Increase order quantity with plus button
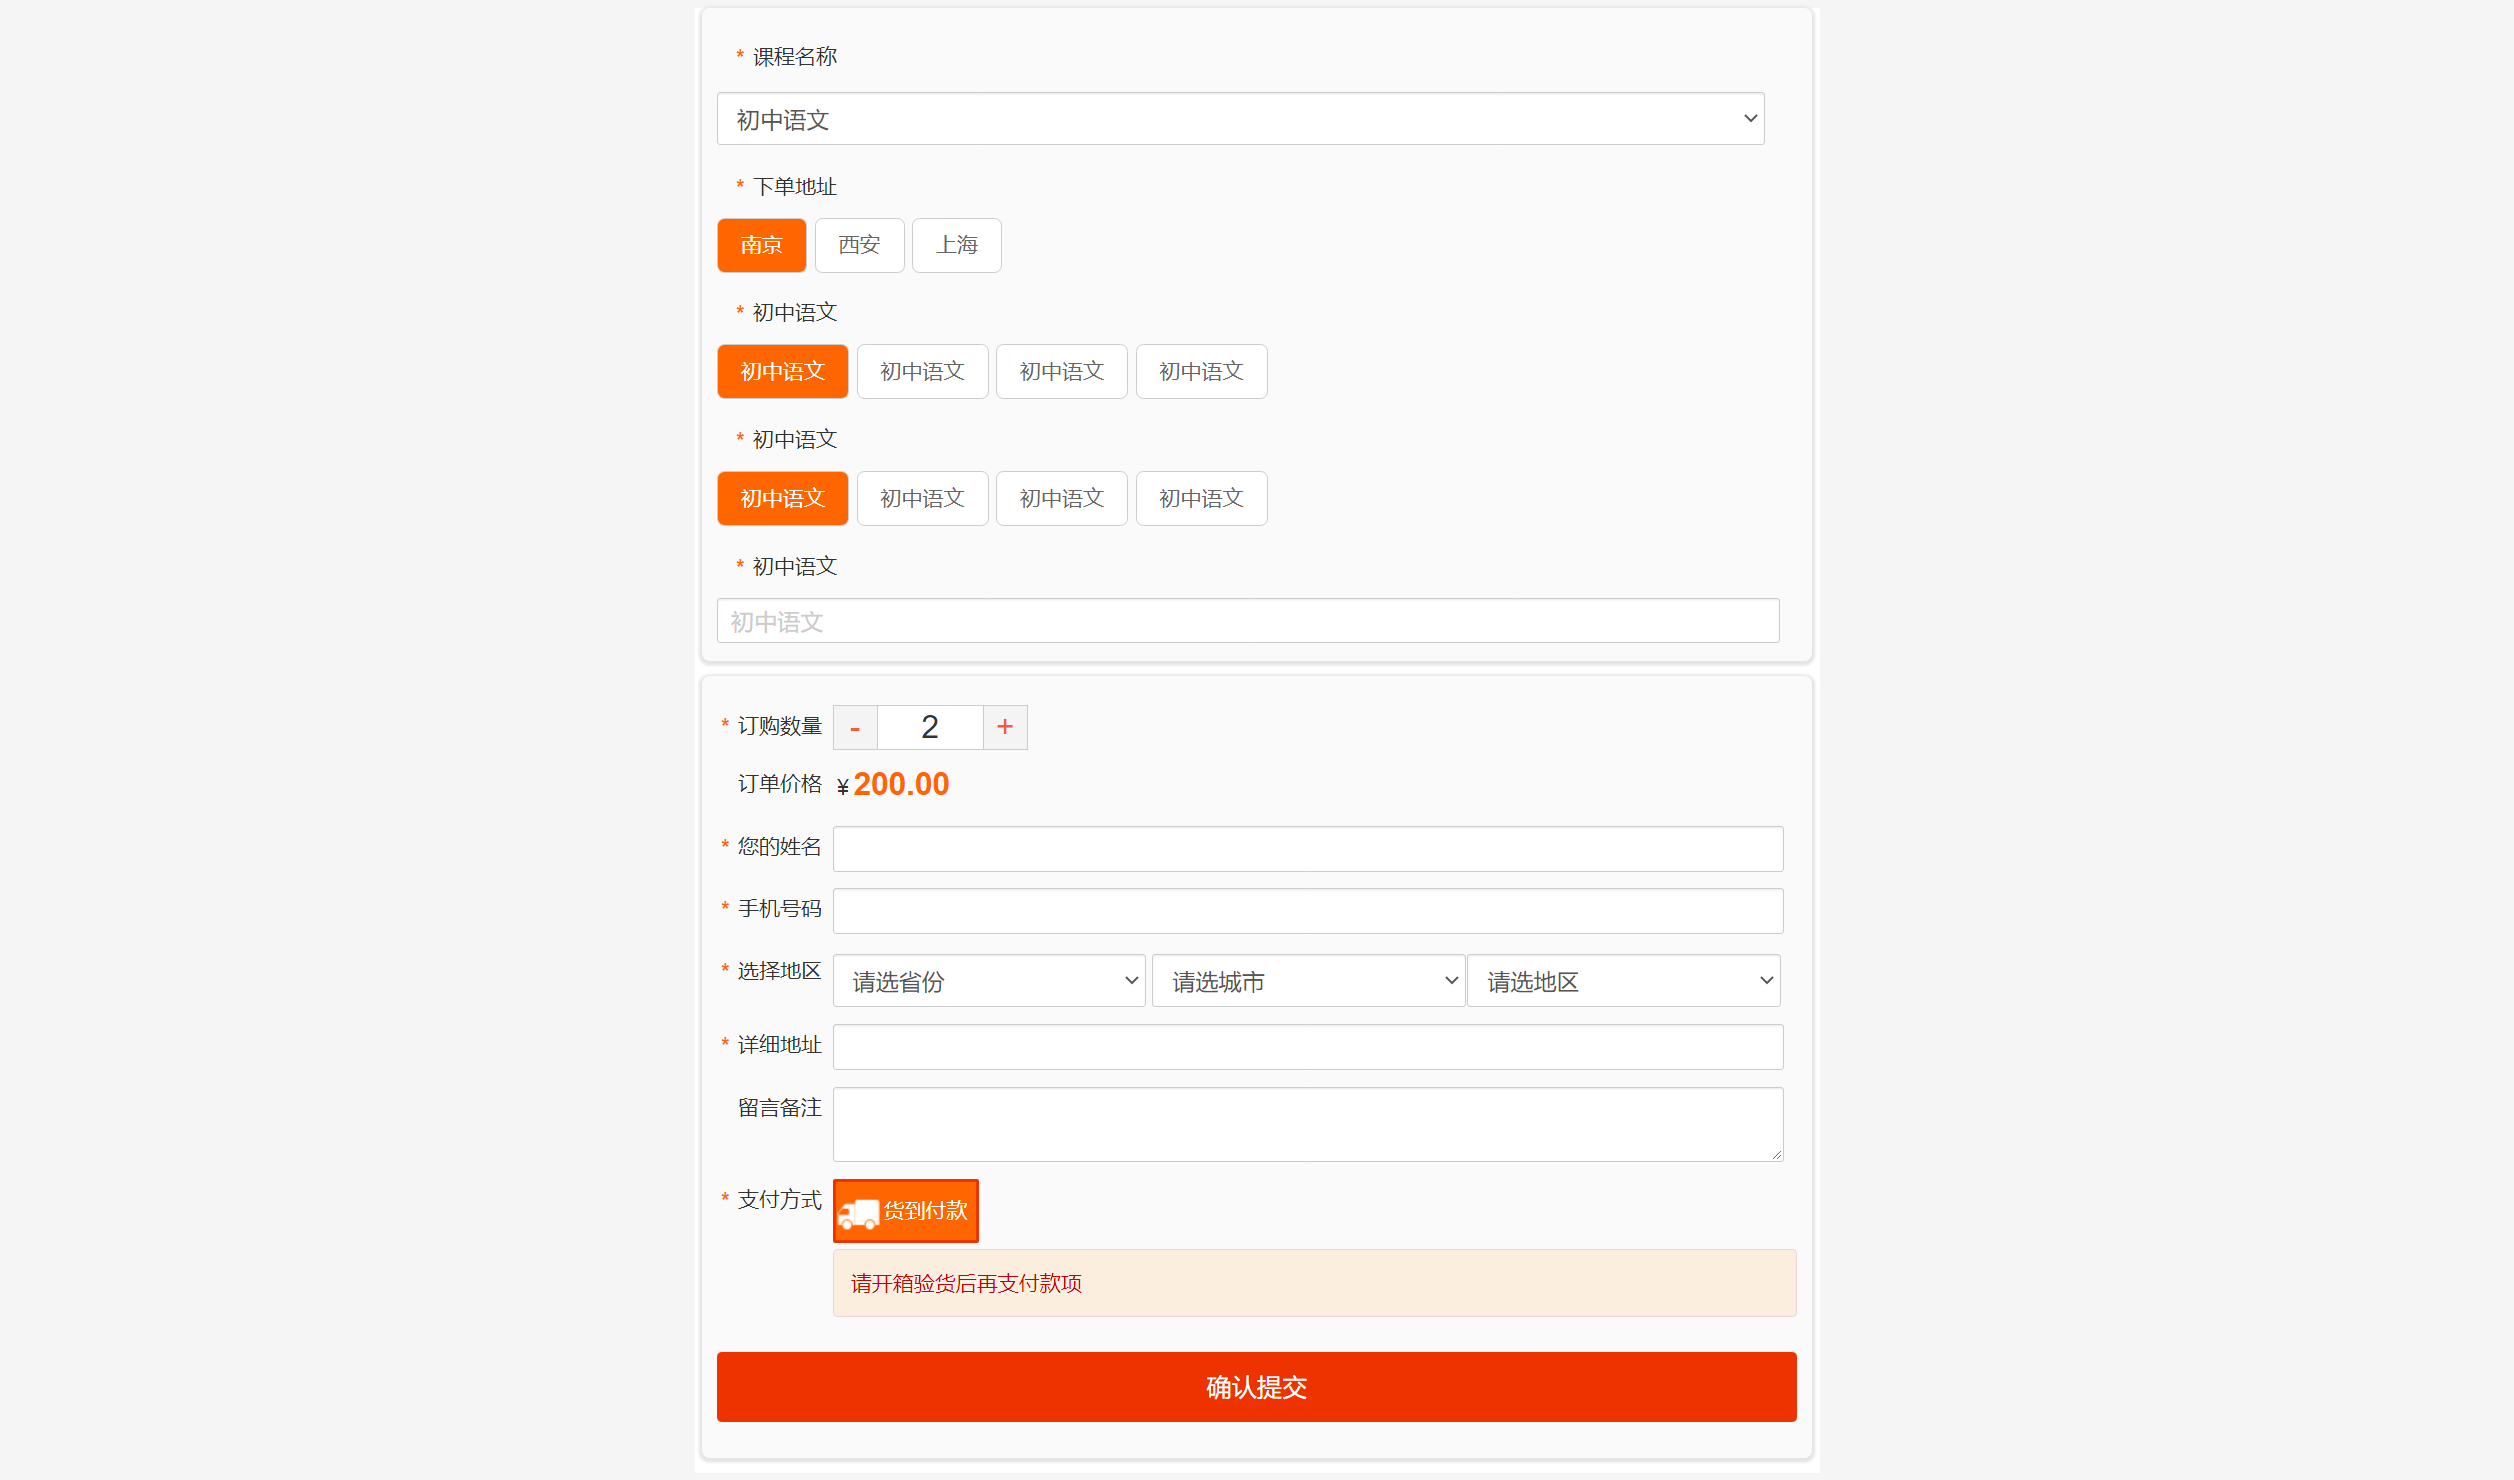Image resolution: width=2514 pixels, height=1480 pixels. tap(1005, 727)
